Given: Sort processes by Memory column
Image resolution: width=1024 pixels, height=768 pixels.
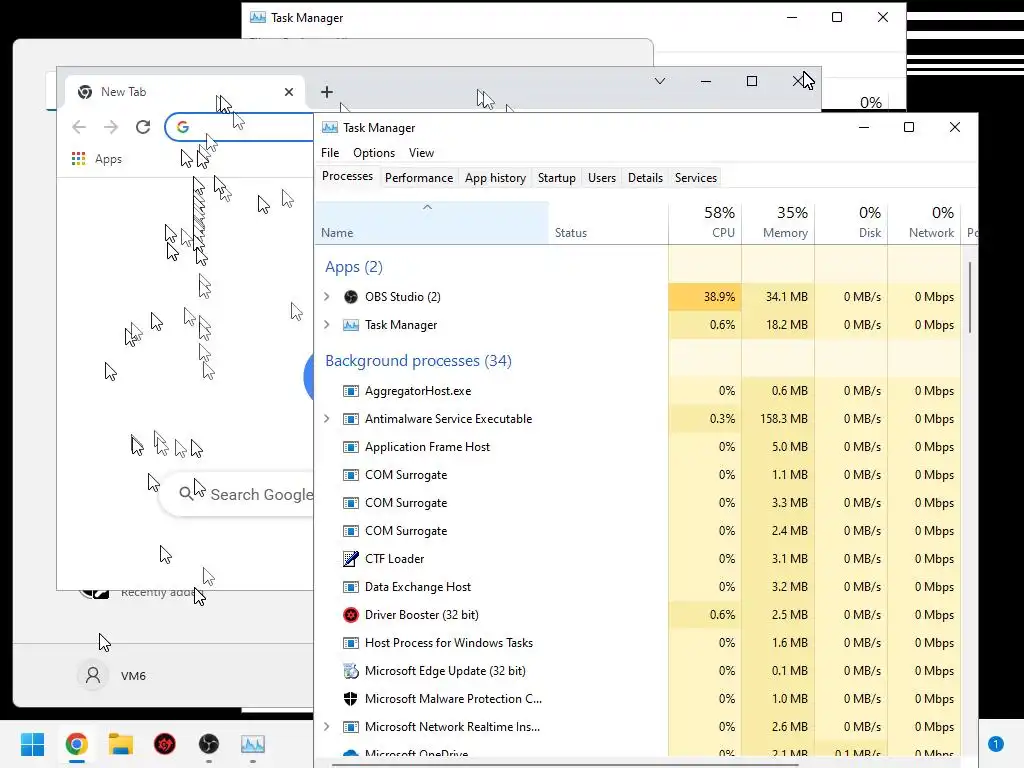Looking at the screenshot, I should (778, 223).
